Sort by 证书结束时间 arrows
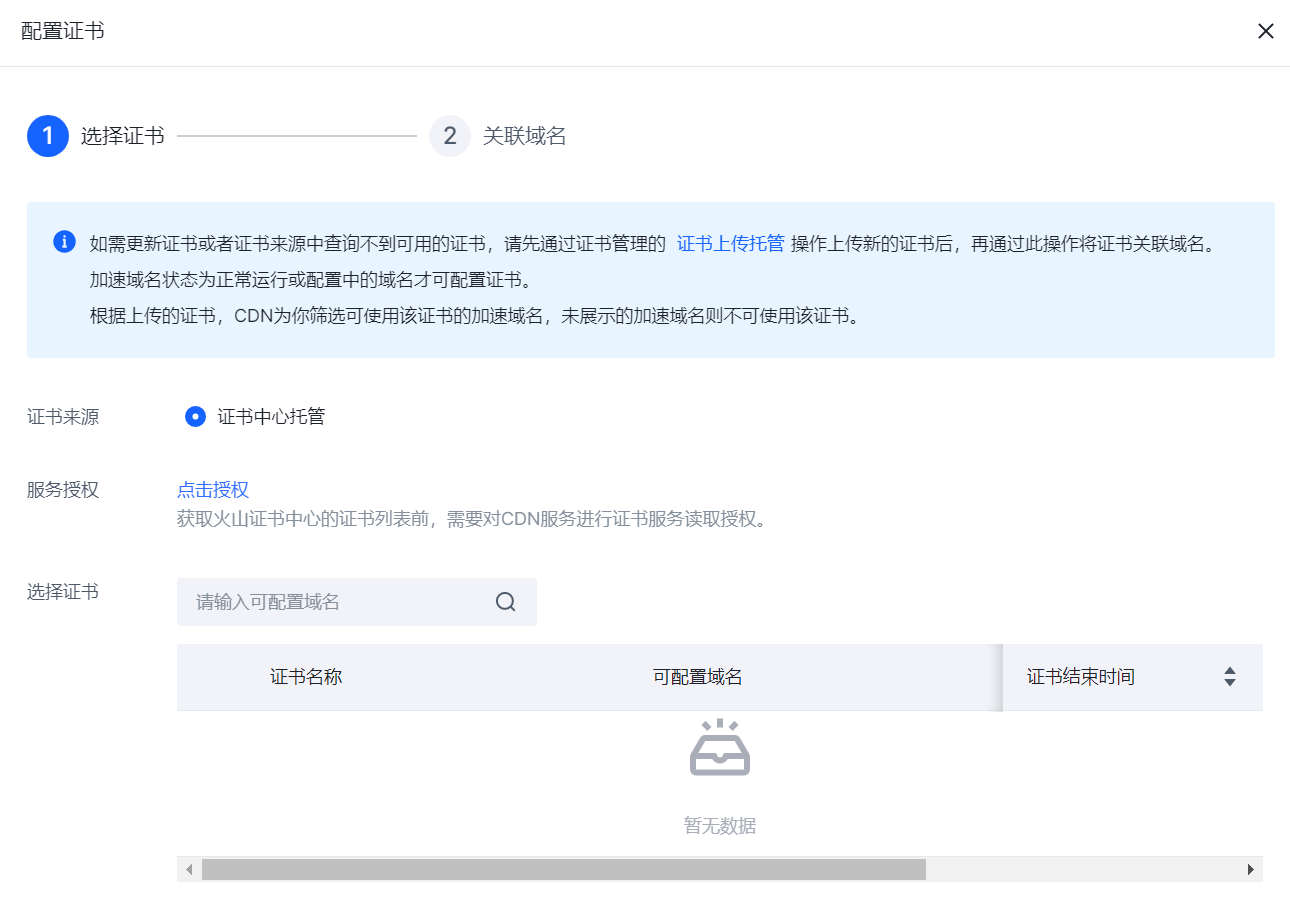The height and width of the screenshot is (914, 1290). 1230,677
